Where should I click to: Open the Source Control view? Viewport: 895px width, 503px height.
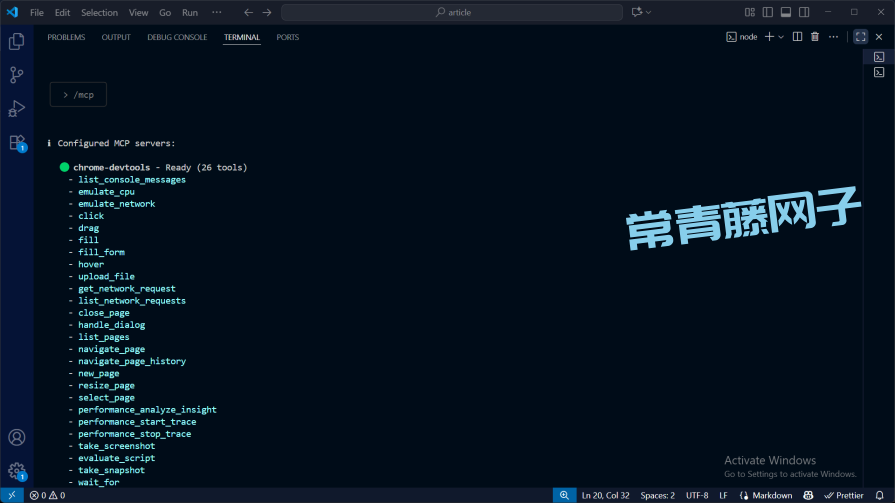(x=16, y=75)
